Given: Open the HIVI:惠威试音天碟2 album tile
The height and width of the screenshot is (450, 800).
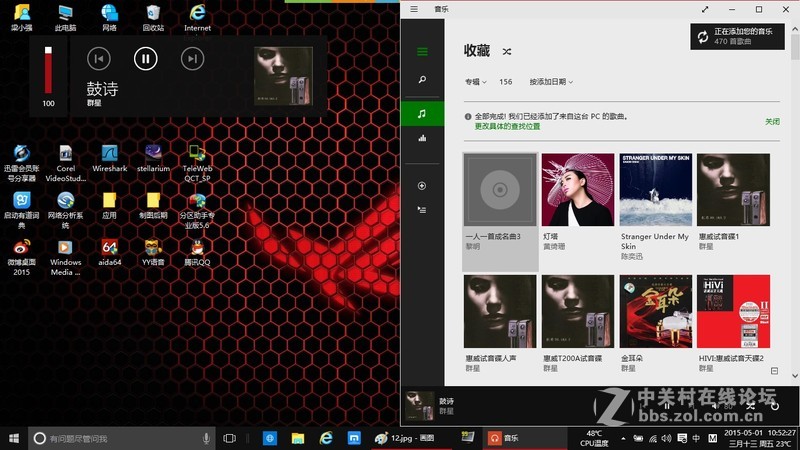Looking at the screenshot, I should 733,311.
